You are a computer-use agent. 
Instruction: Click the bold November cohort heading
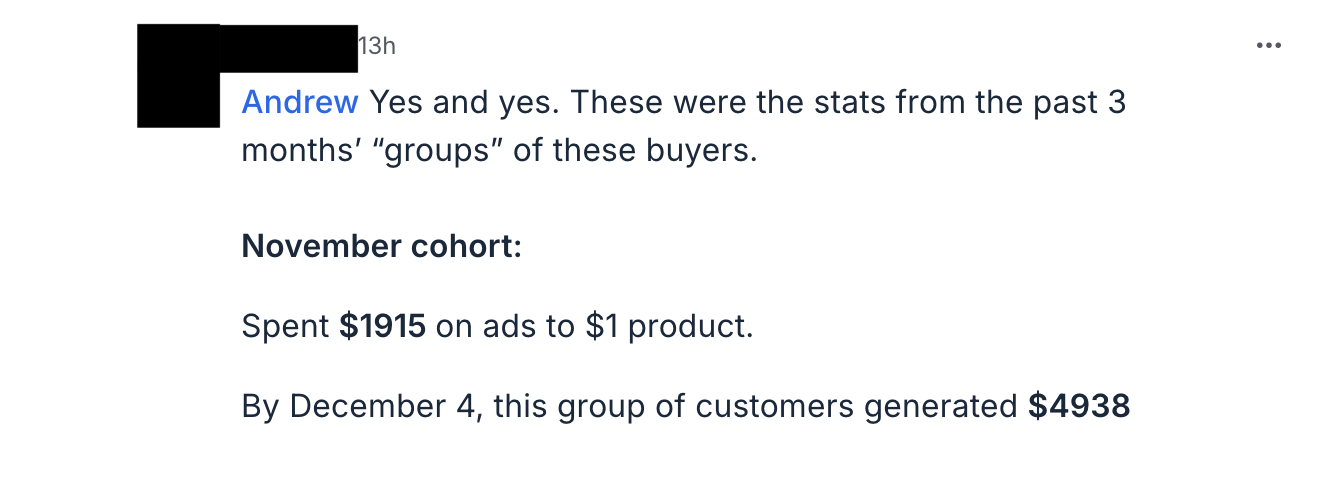[x=381, y=246]
